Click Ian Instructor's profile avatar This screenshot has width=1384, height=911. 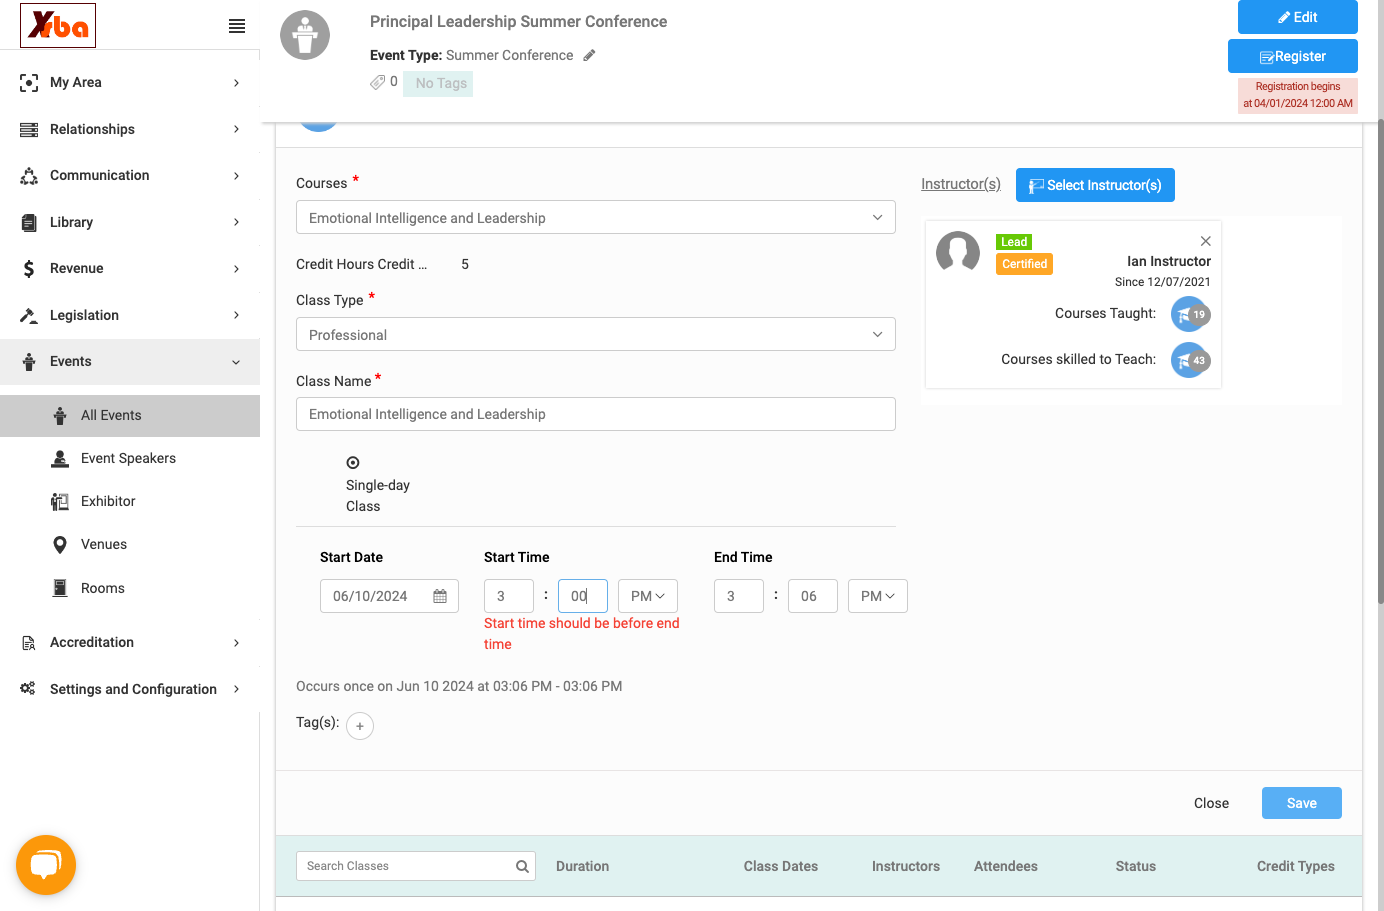pos(958,252)
